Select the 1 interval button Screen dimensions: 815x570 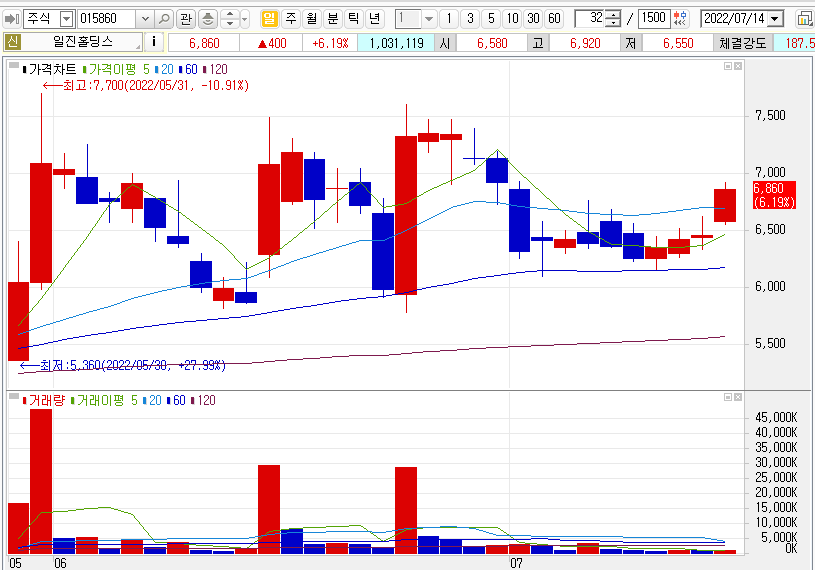449,19
